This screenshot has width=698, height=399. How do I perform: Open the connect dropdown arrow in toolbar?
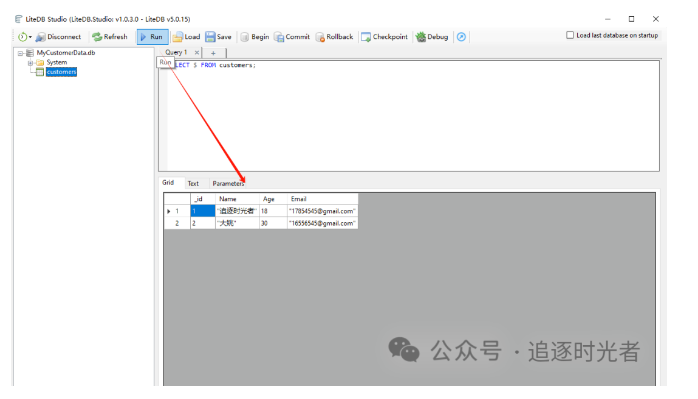click(30, 37)
